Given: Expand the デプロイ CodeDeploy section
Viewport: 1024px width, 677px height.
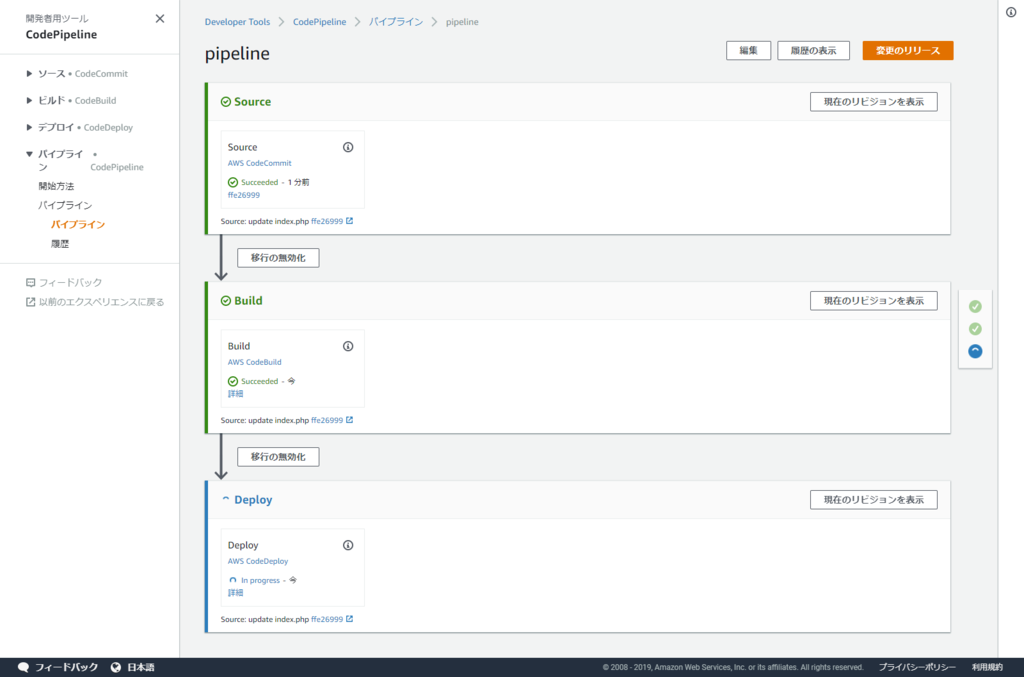Looking at the screenshot, I should (29, 127).
